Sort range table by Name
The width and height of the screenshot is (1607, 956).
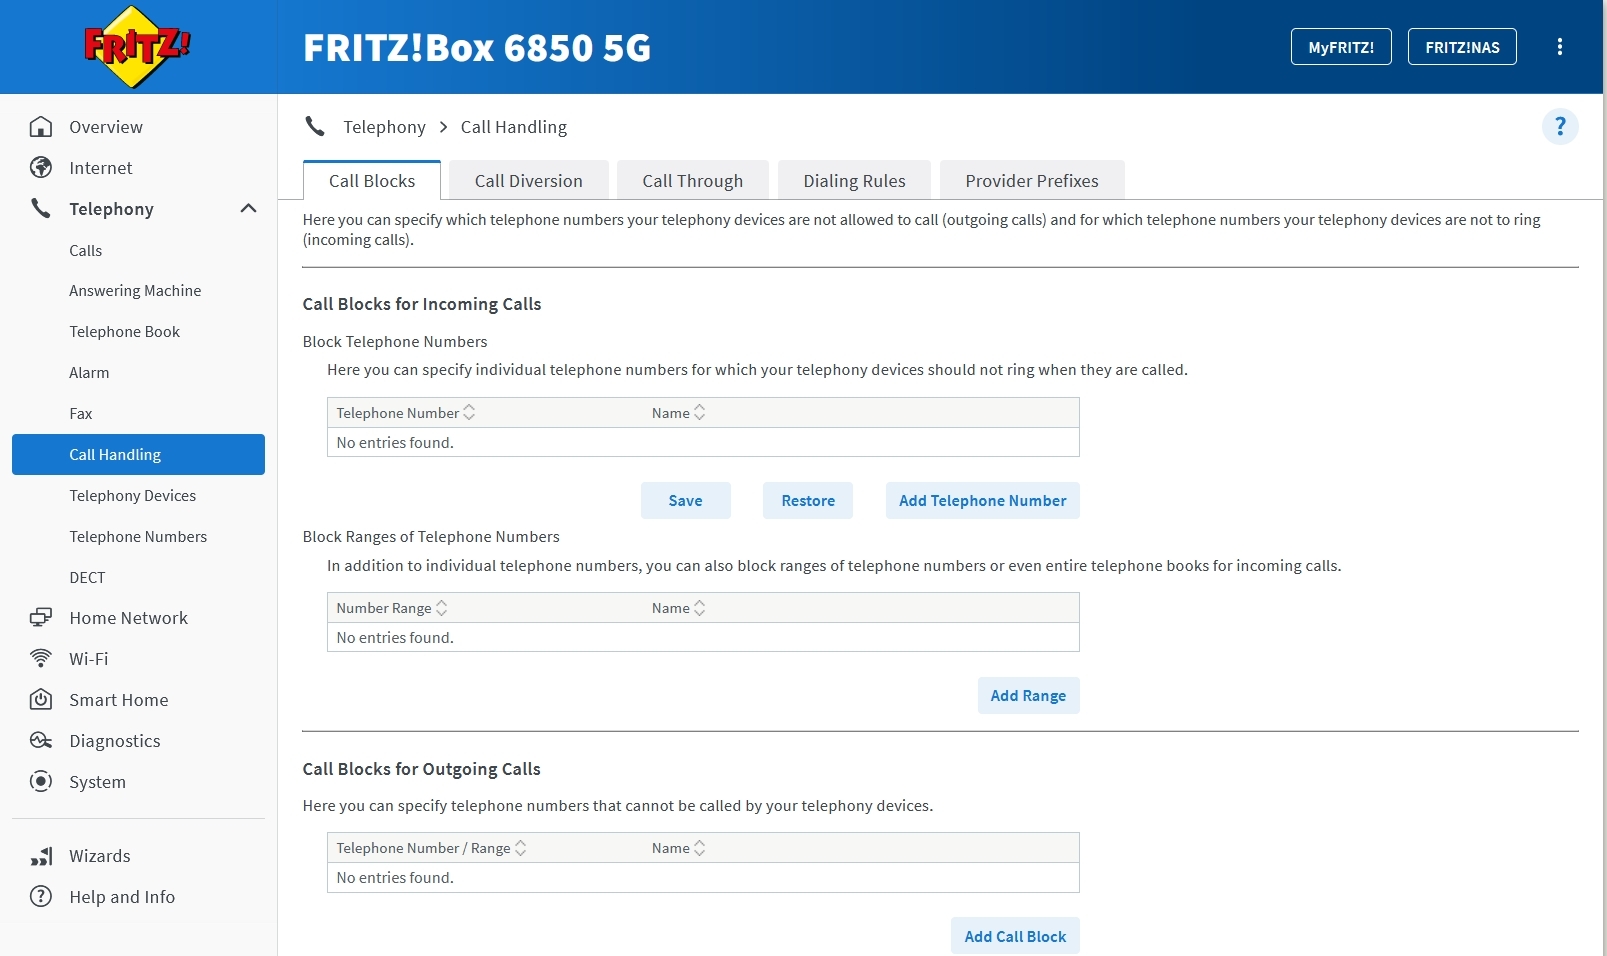coord(679,608)
